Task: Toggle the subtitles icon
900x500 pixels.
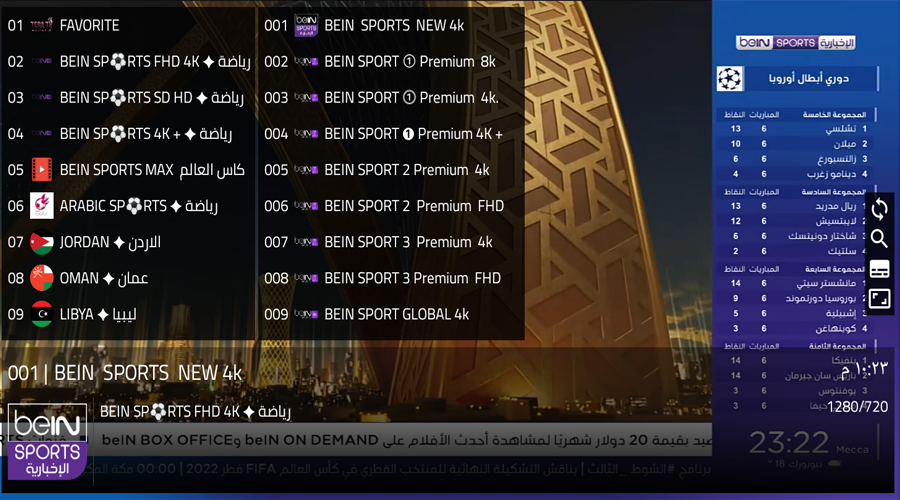Action: tap(879, 269)
